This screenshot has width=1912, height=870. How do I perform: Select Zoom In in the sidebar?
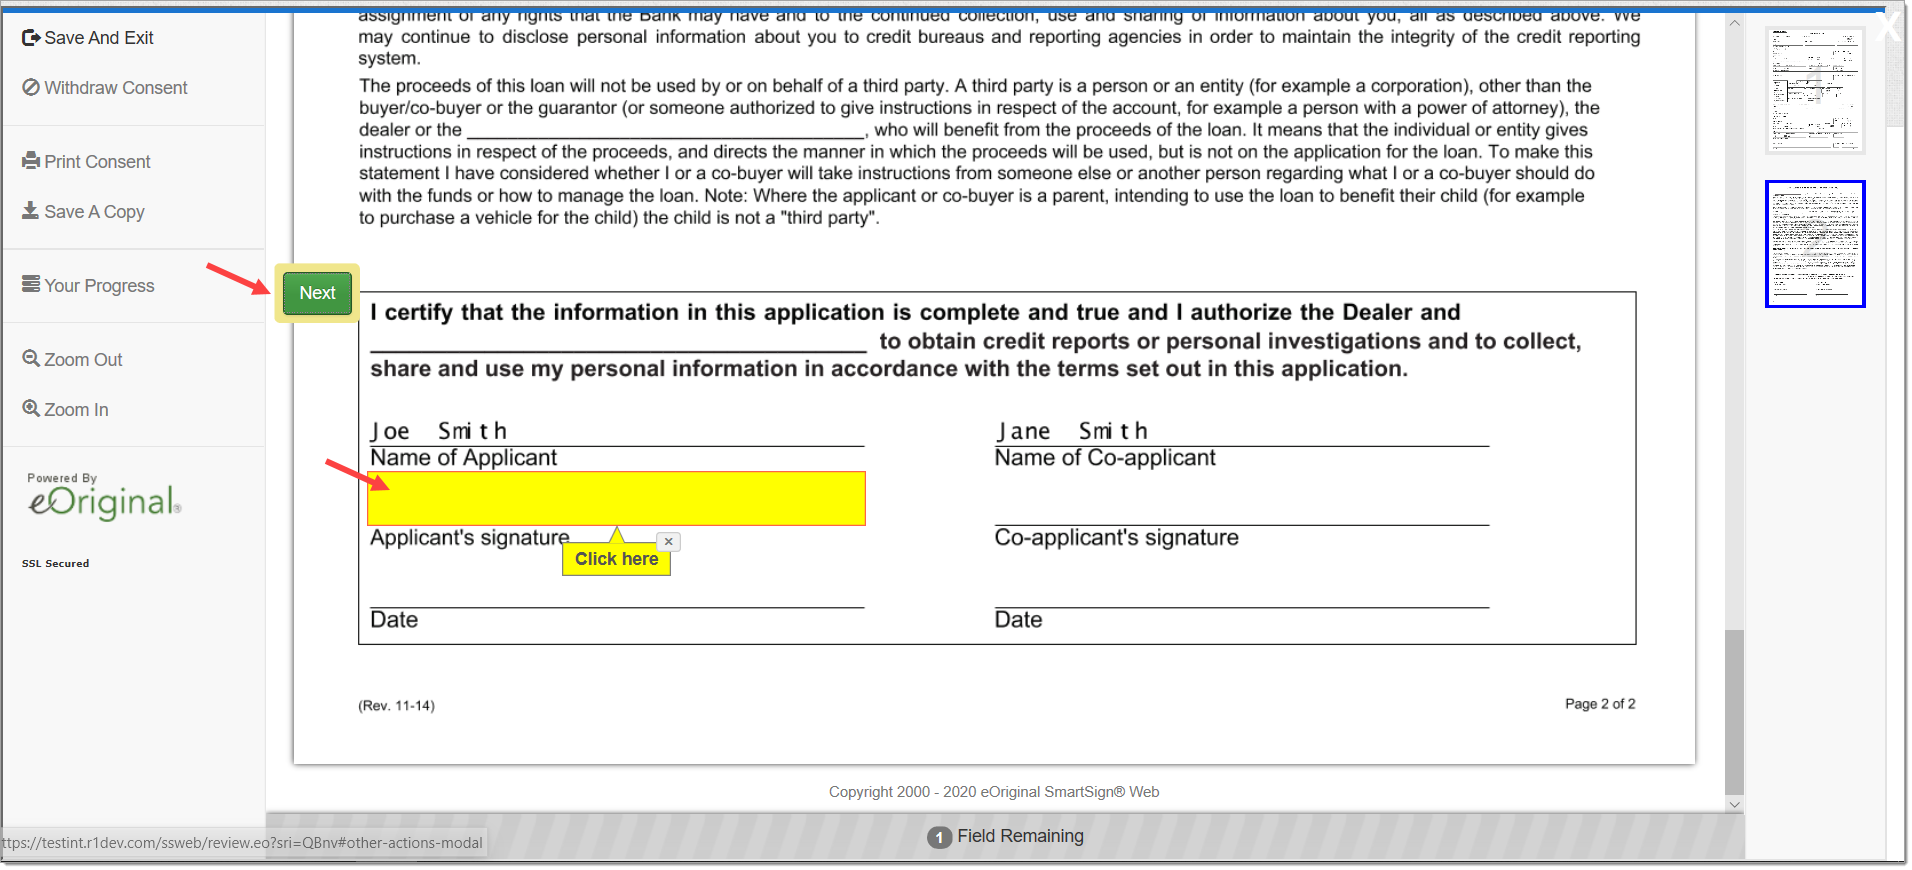pos(66,410)
